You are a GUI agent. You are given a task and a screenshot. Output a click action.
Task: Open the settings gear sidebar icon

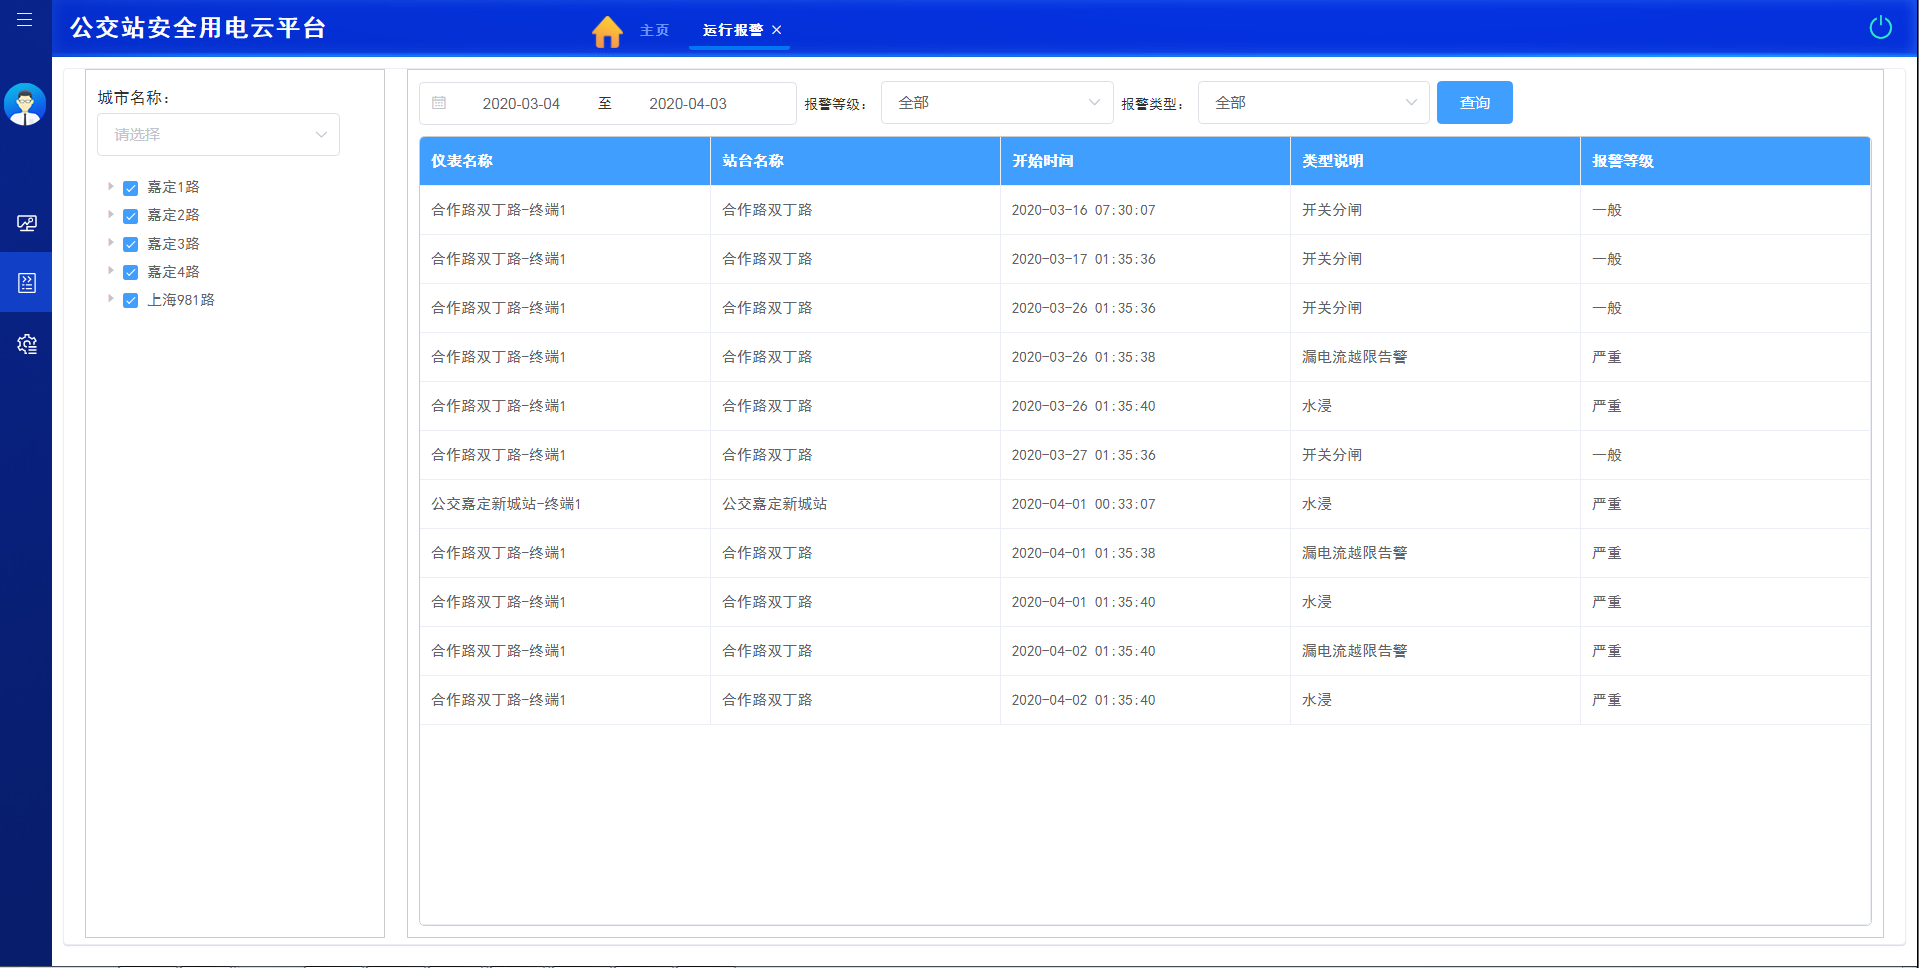27,344
